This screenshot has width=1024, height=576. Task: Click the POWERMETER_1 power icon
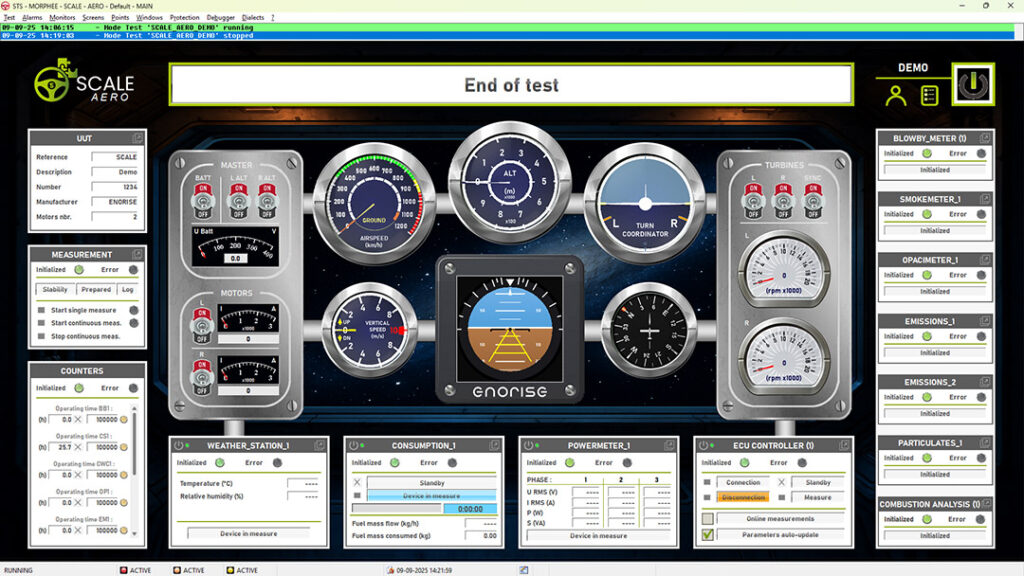coord(528,445)
